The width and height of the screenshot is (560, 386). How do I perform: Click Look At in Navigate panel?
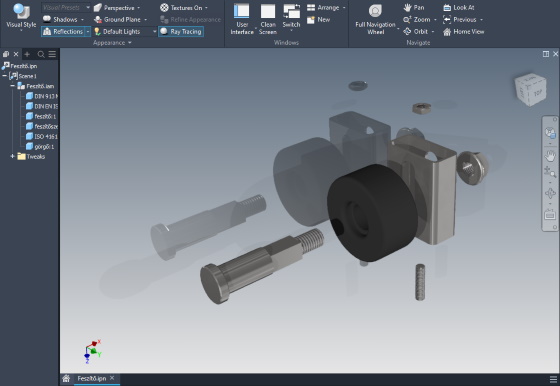[459, 7]
